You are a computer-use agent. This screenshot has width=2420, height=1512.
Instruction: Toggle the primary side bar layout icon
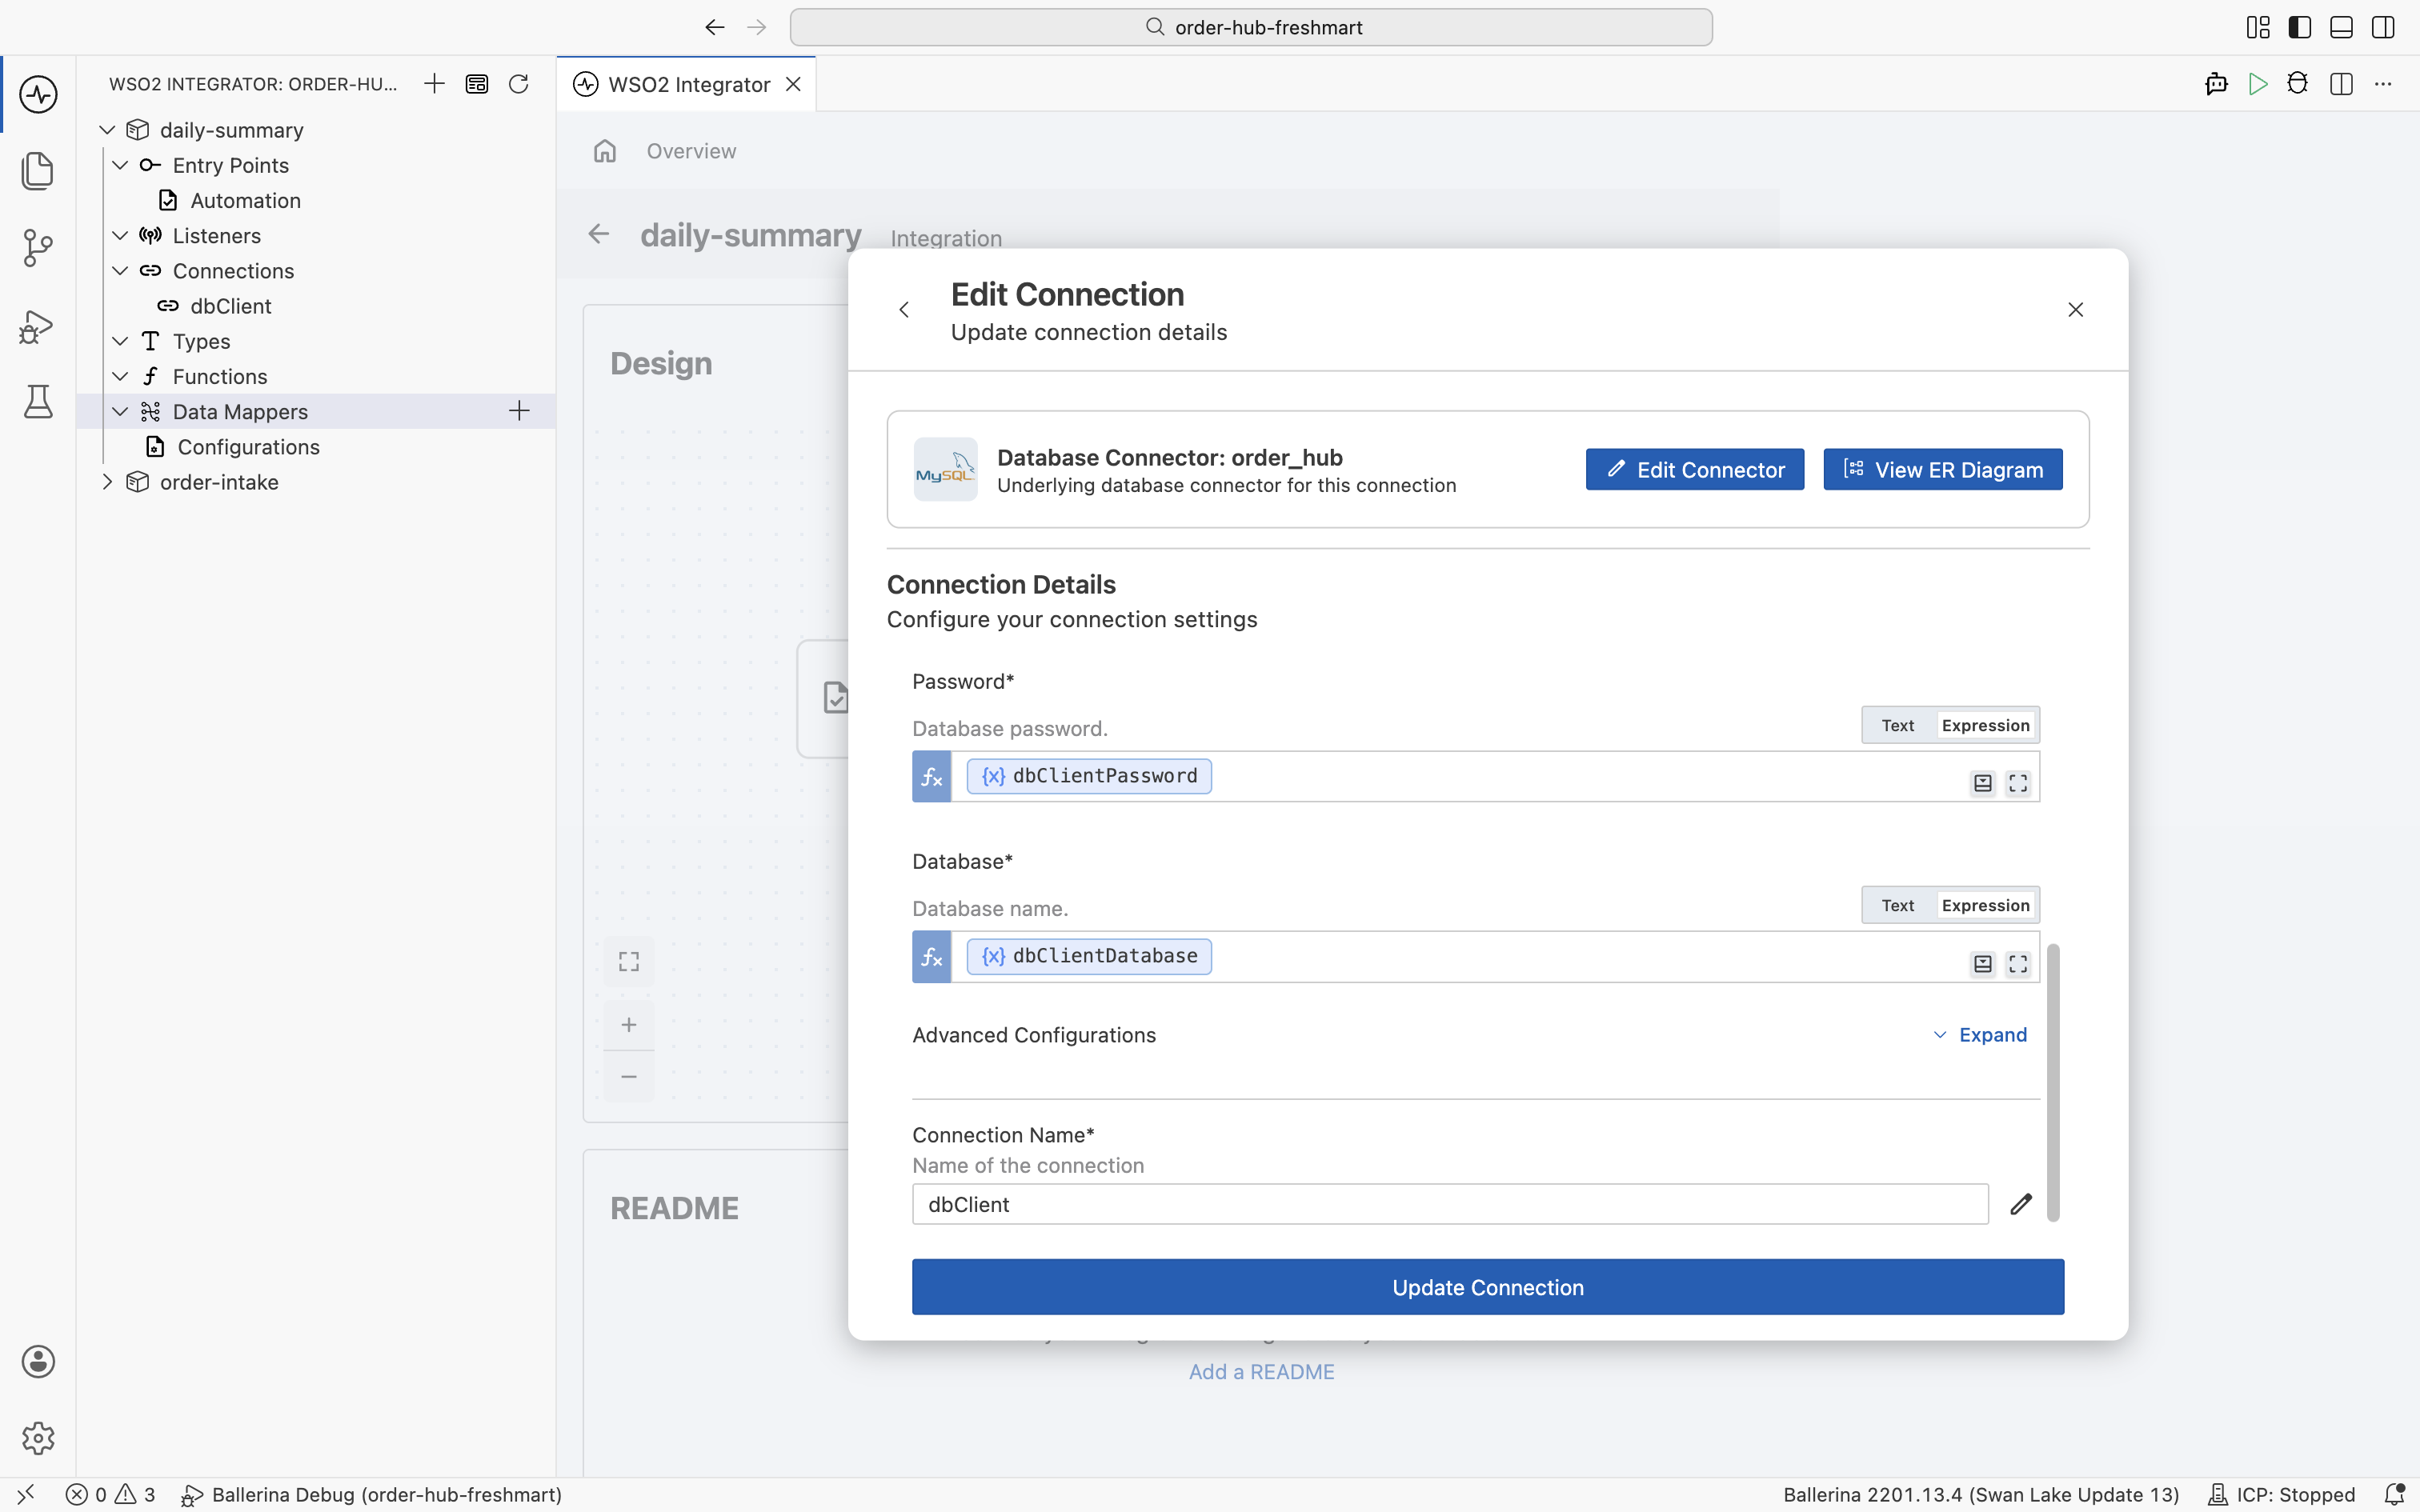pos(2300,28)
